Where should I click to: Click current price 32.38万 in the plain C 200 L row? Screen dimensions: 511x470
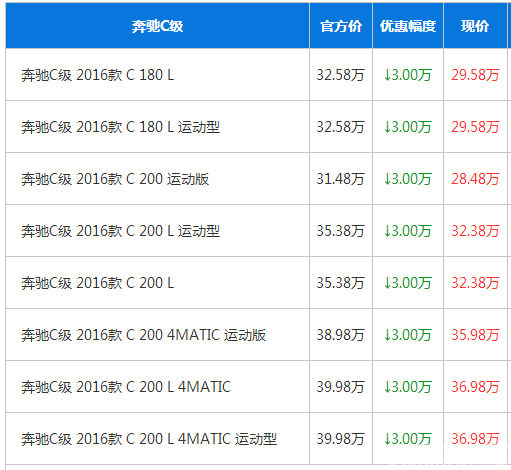click(475, 283)
